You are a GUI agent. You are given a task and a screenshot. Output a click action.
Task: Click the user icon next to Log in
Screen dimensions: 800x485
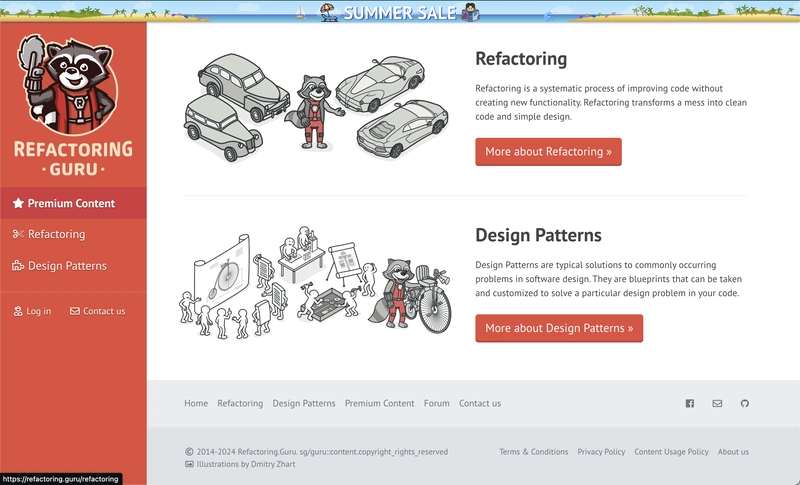18,311
